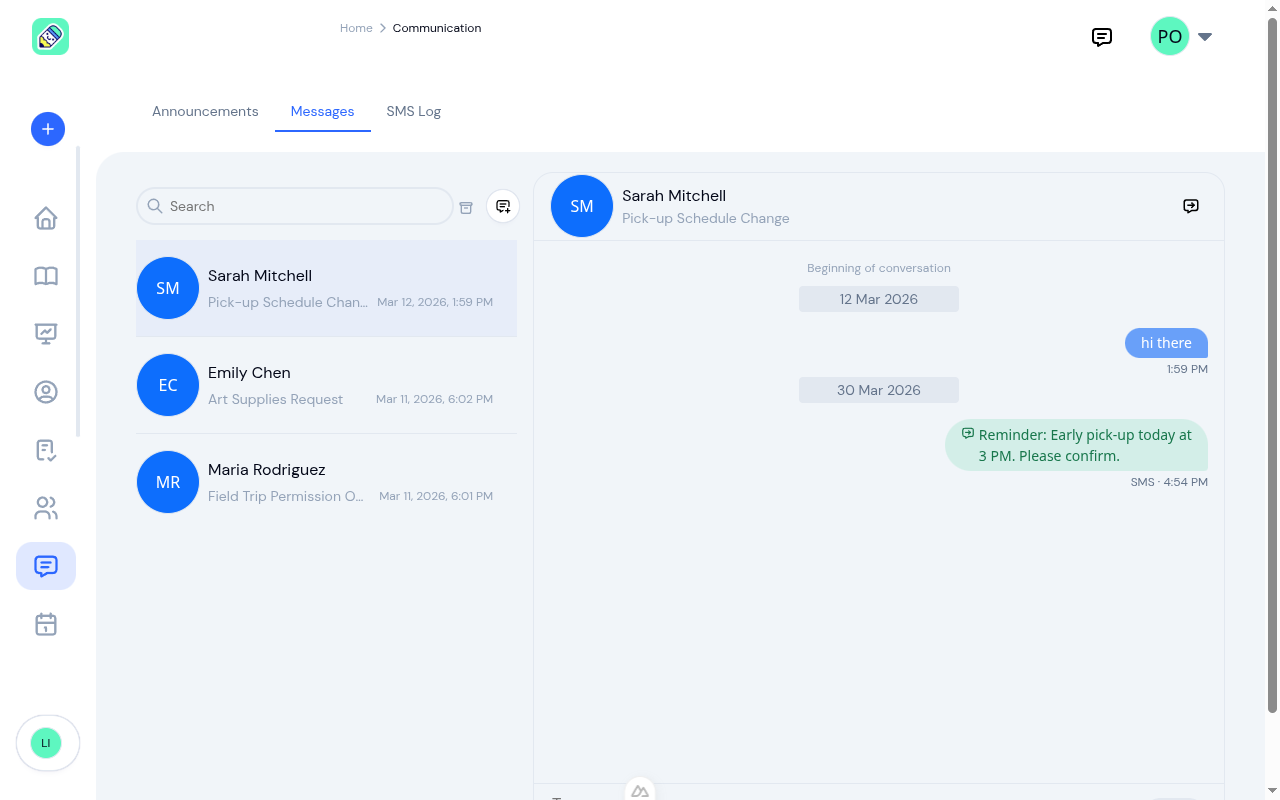1280x800 pixels.
Task: Open the people group sidebar icon
Action: [x=46, y=508]
